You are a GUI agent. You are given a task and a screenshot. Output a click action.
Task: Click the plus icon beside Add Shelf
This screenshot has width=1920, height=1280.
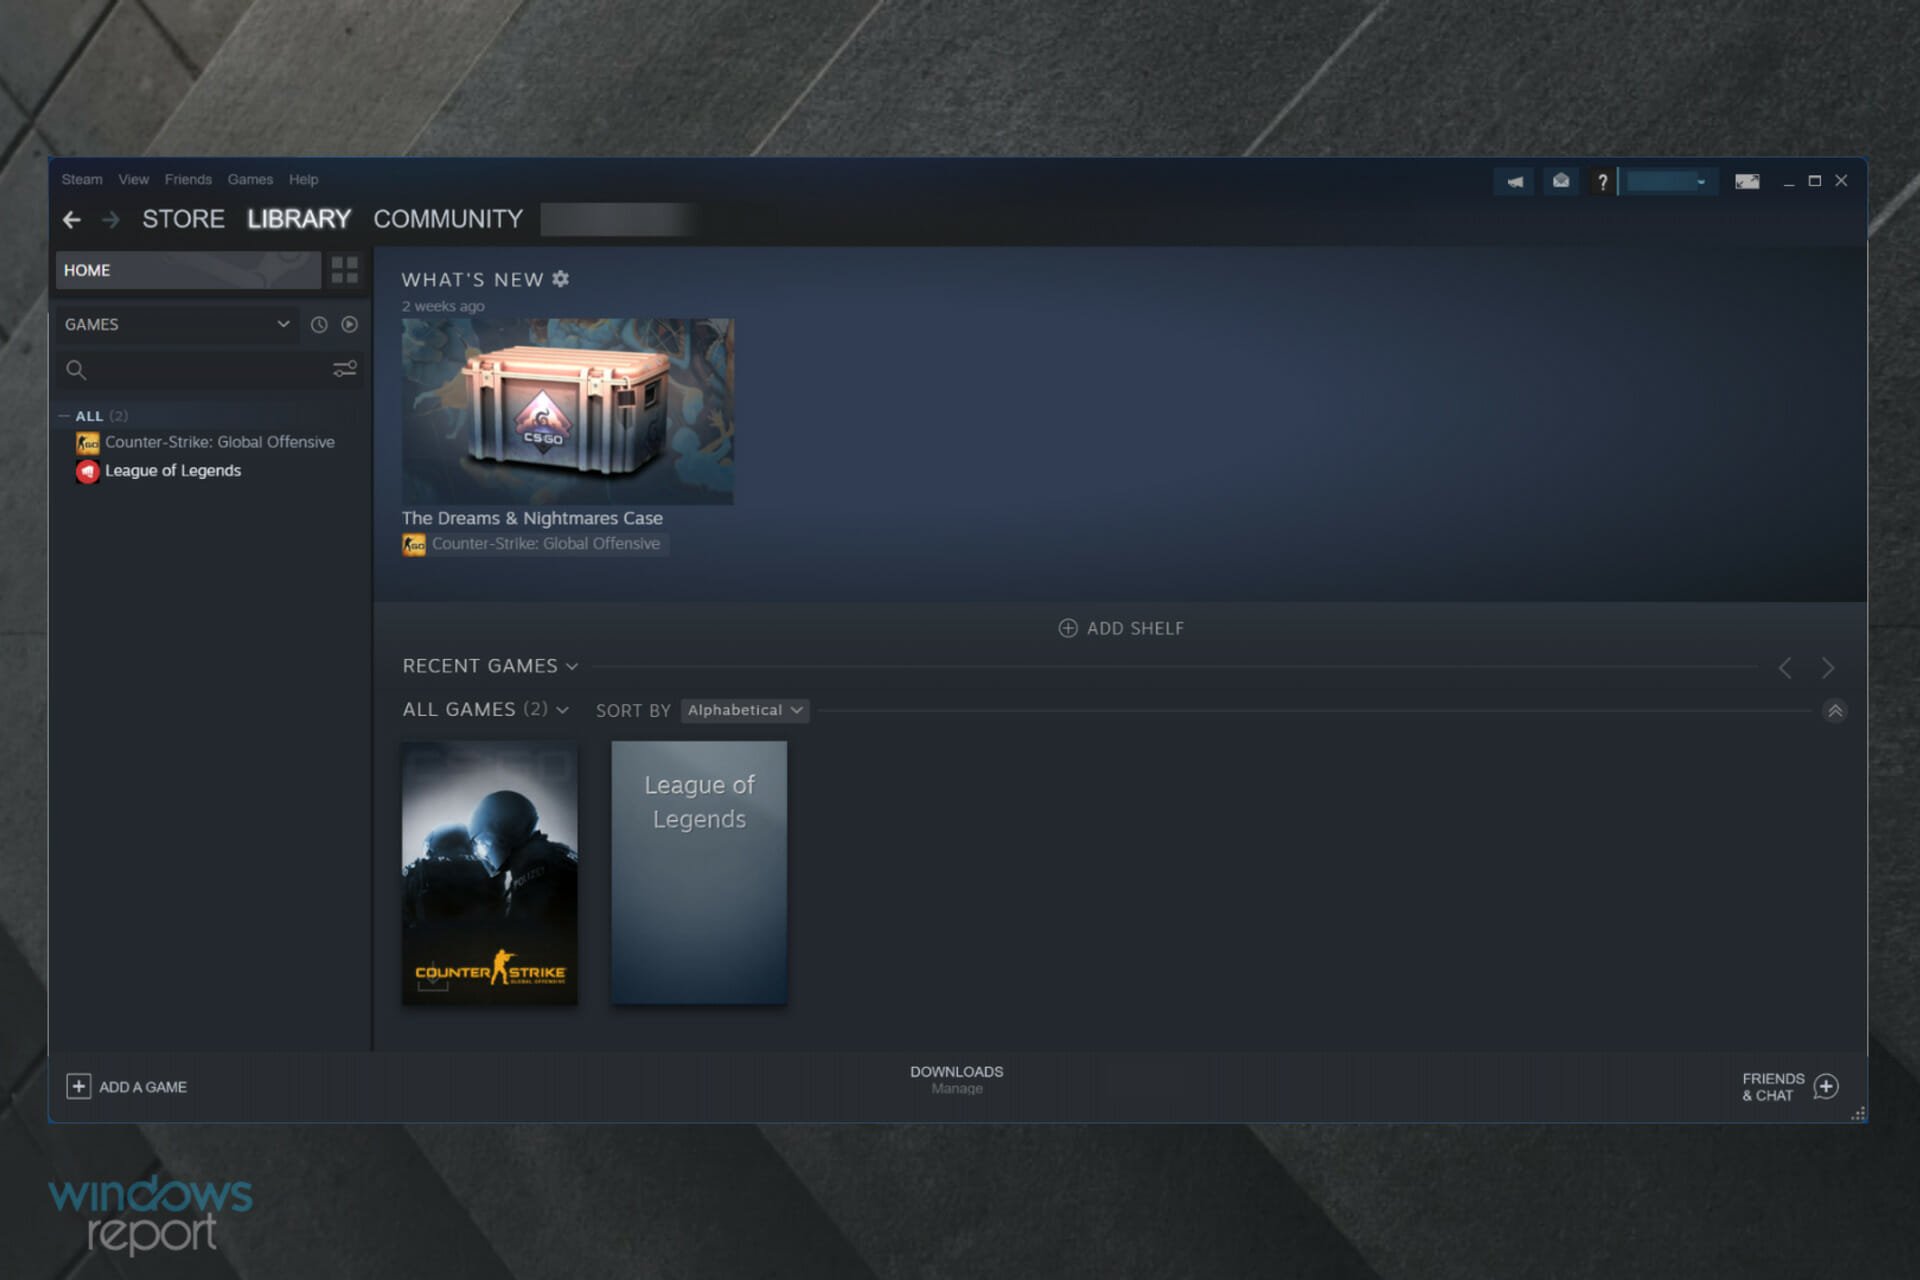[1068, 628]
